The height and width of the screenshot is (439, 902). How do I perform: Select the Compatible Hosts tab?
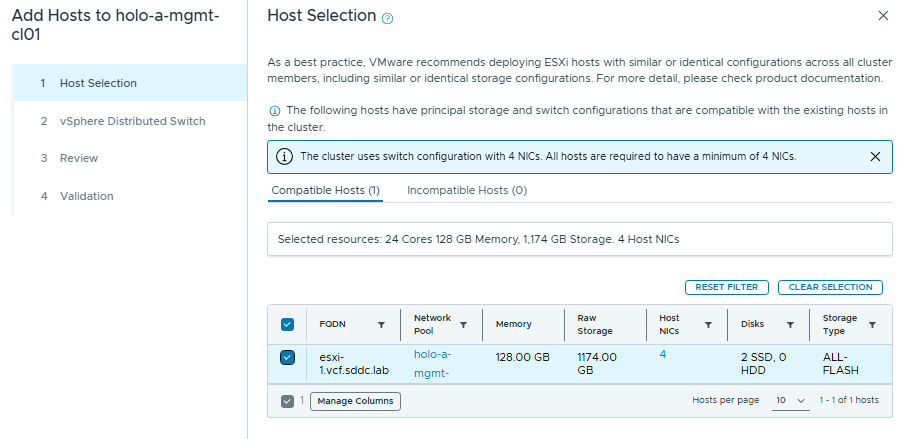[325, 190]
